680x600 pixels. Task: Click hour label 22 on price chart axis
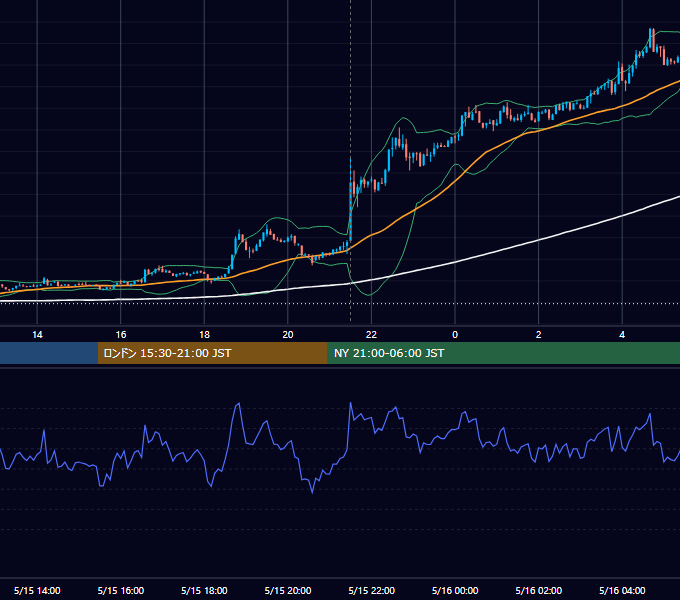pyautogui.click(x=371, y=335)
